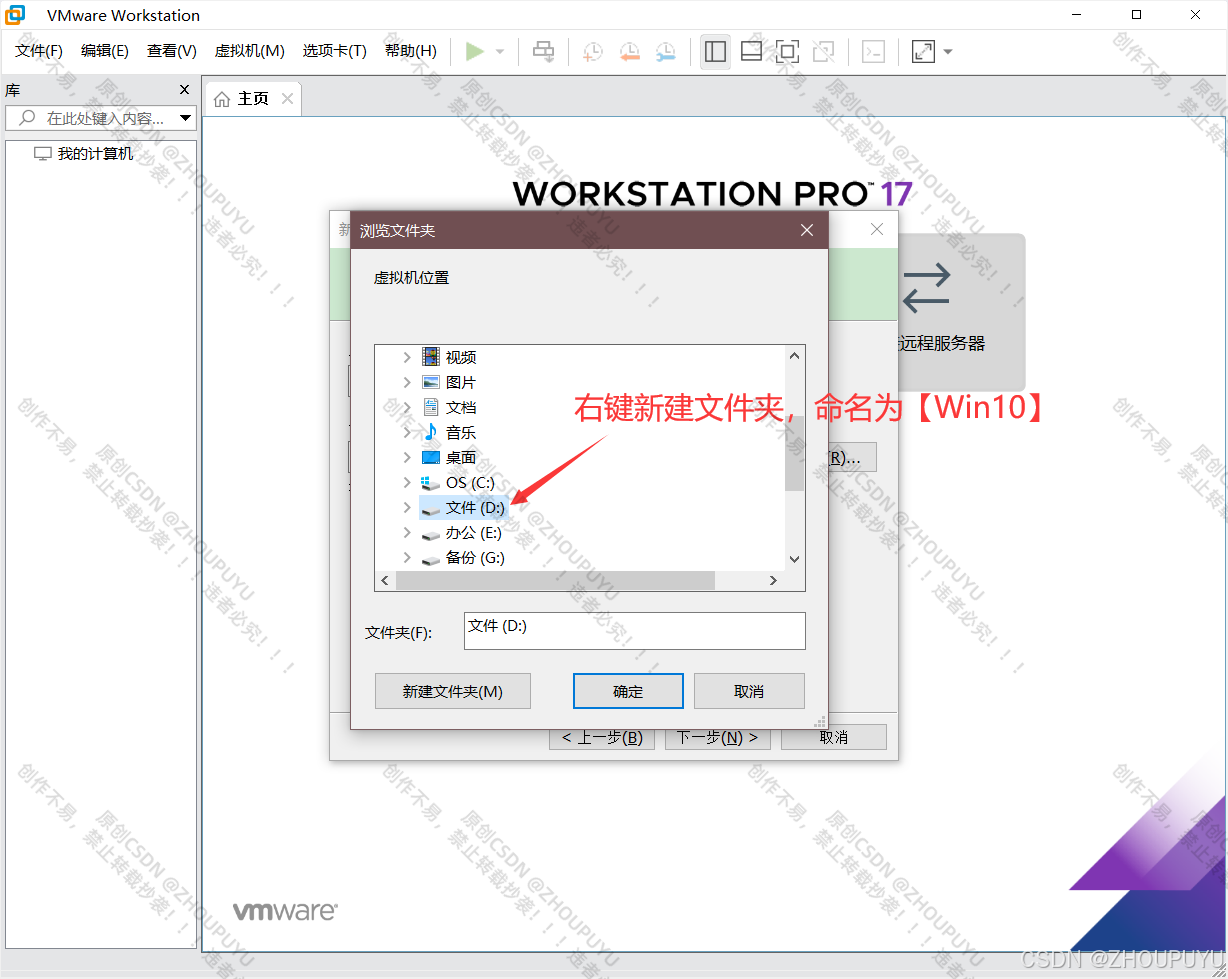Click the folder tree scroll down arrow
Screen dimensions: 1228x979
[x=794, y=560]
